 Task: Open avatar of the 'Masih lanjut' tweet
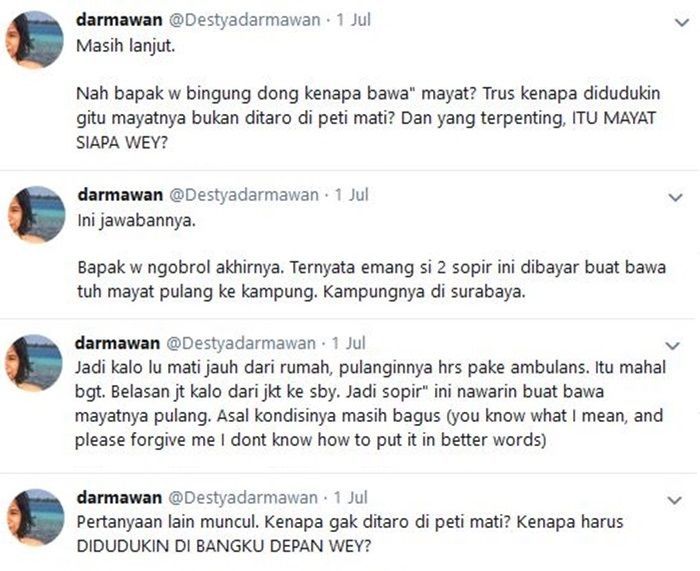pos(34,39)
